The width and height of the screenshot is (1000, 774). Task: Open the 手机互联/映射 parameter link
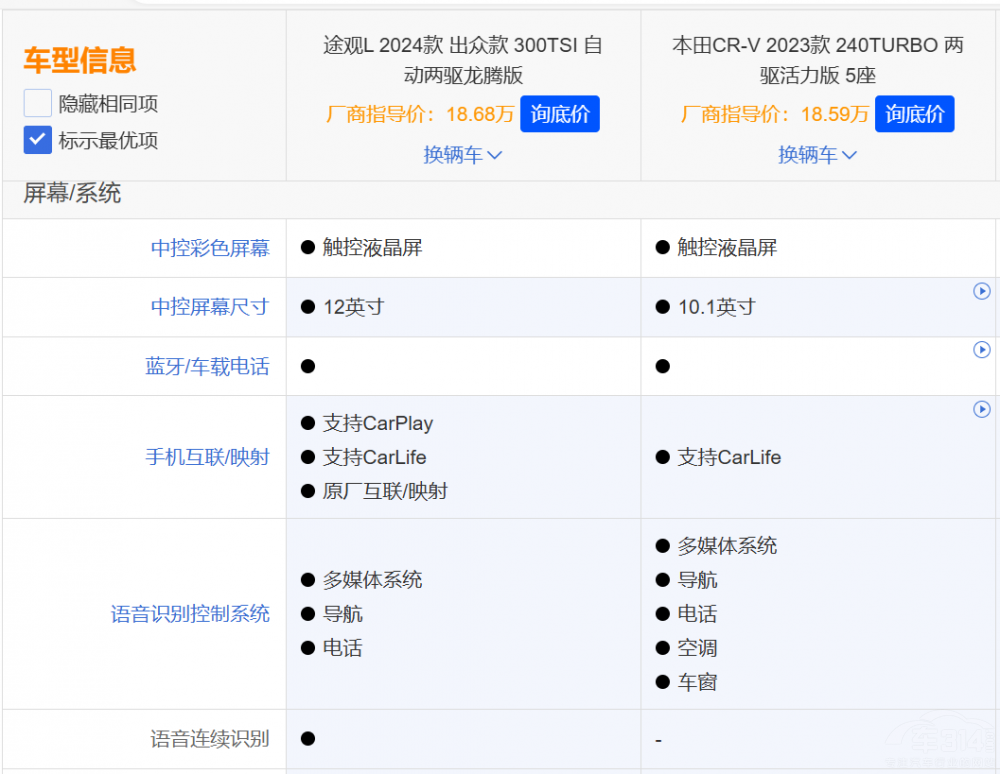207,457
